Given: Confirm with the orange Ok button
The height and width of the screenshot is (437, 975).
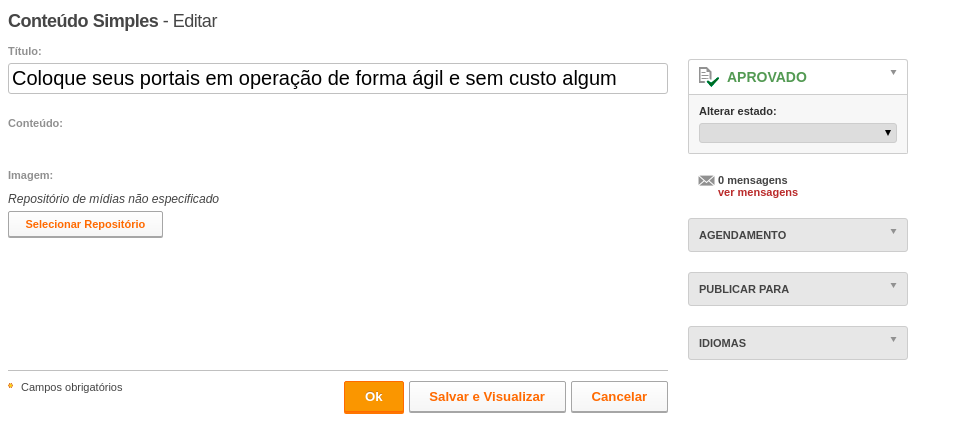Looking at the screenshot, I should tap(374, 397).
